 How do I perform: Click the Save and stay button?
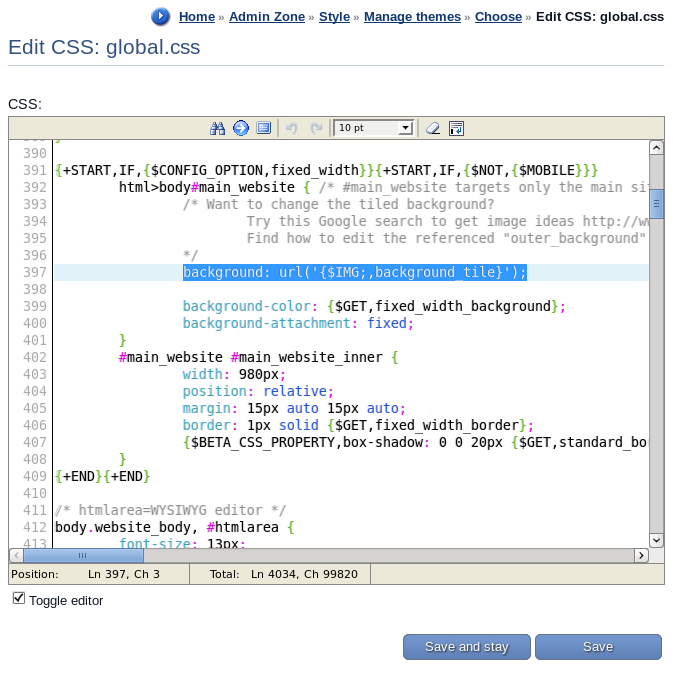(x=467, y=647)
